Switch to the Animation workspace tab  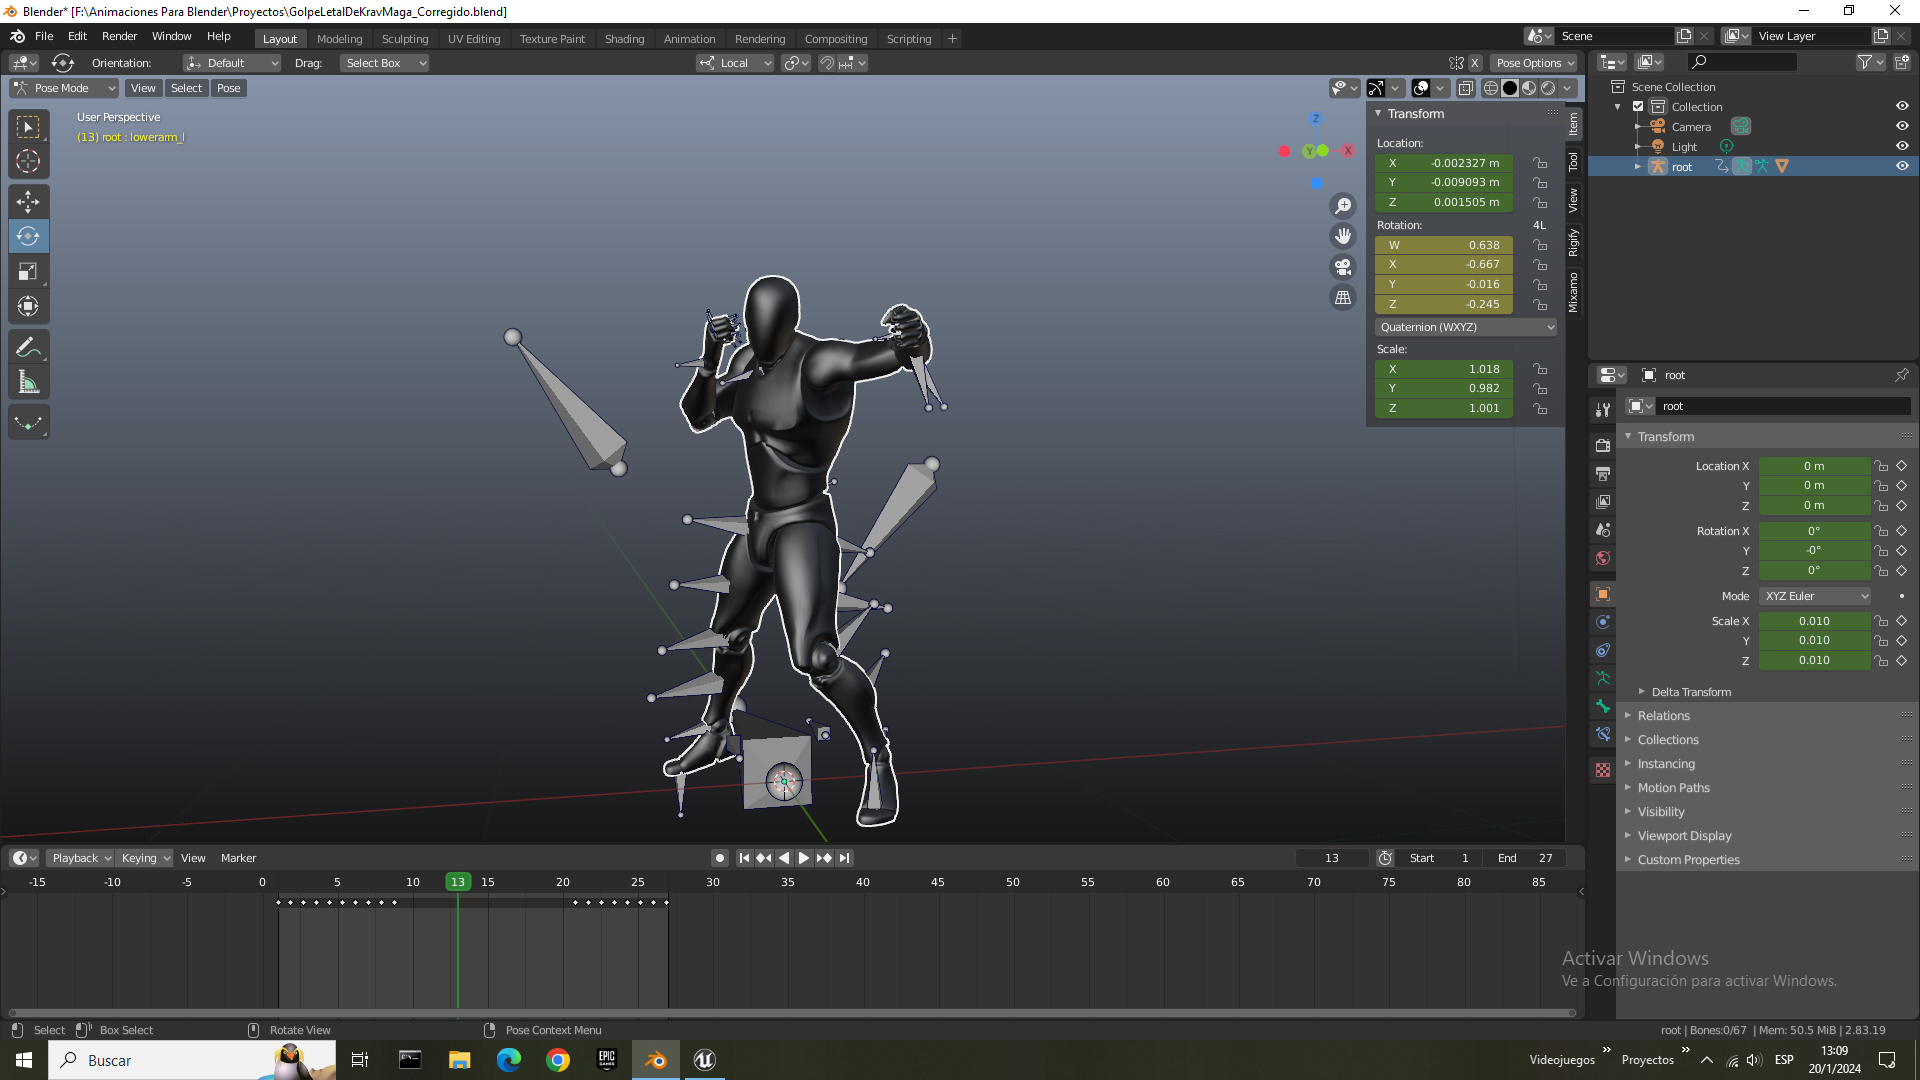pyautogui.click(x=689, y=39)
